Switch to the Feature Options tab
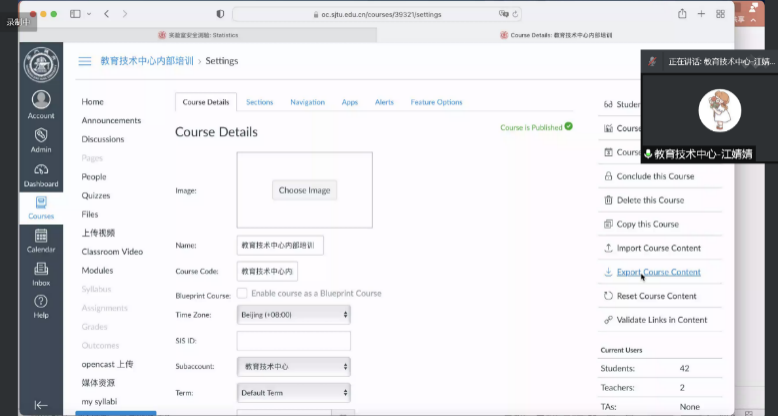The width and height of the screenshot is (780, 418). [x=436, y=102]
